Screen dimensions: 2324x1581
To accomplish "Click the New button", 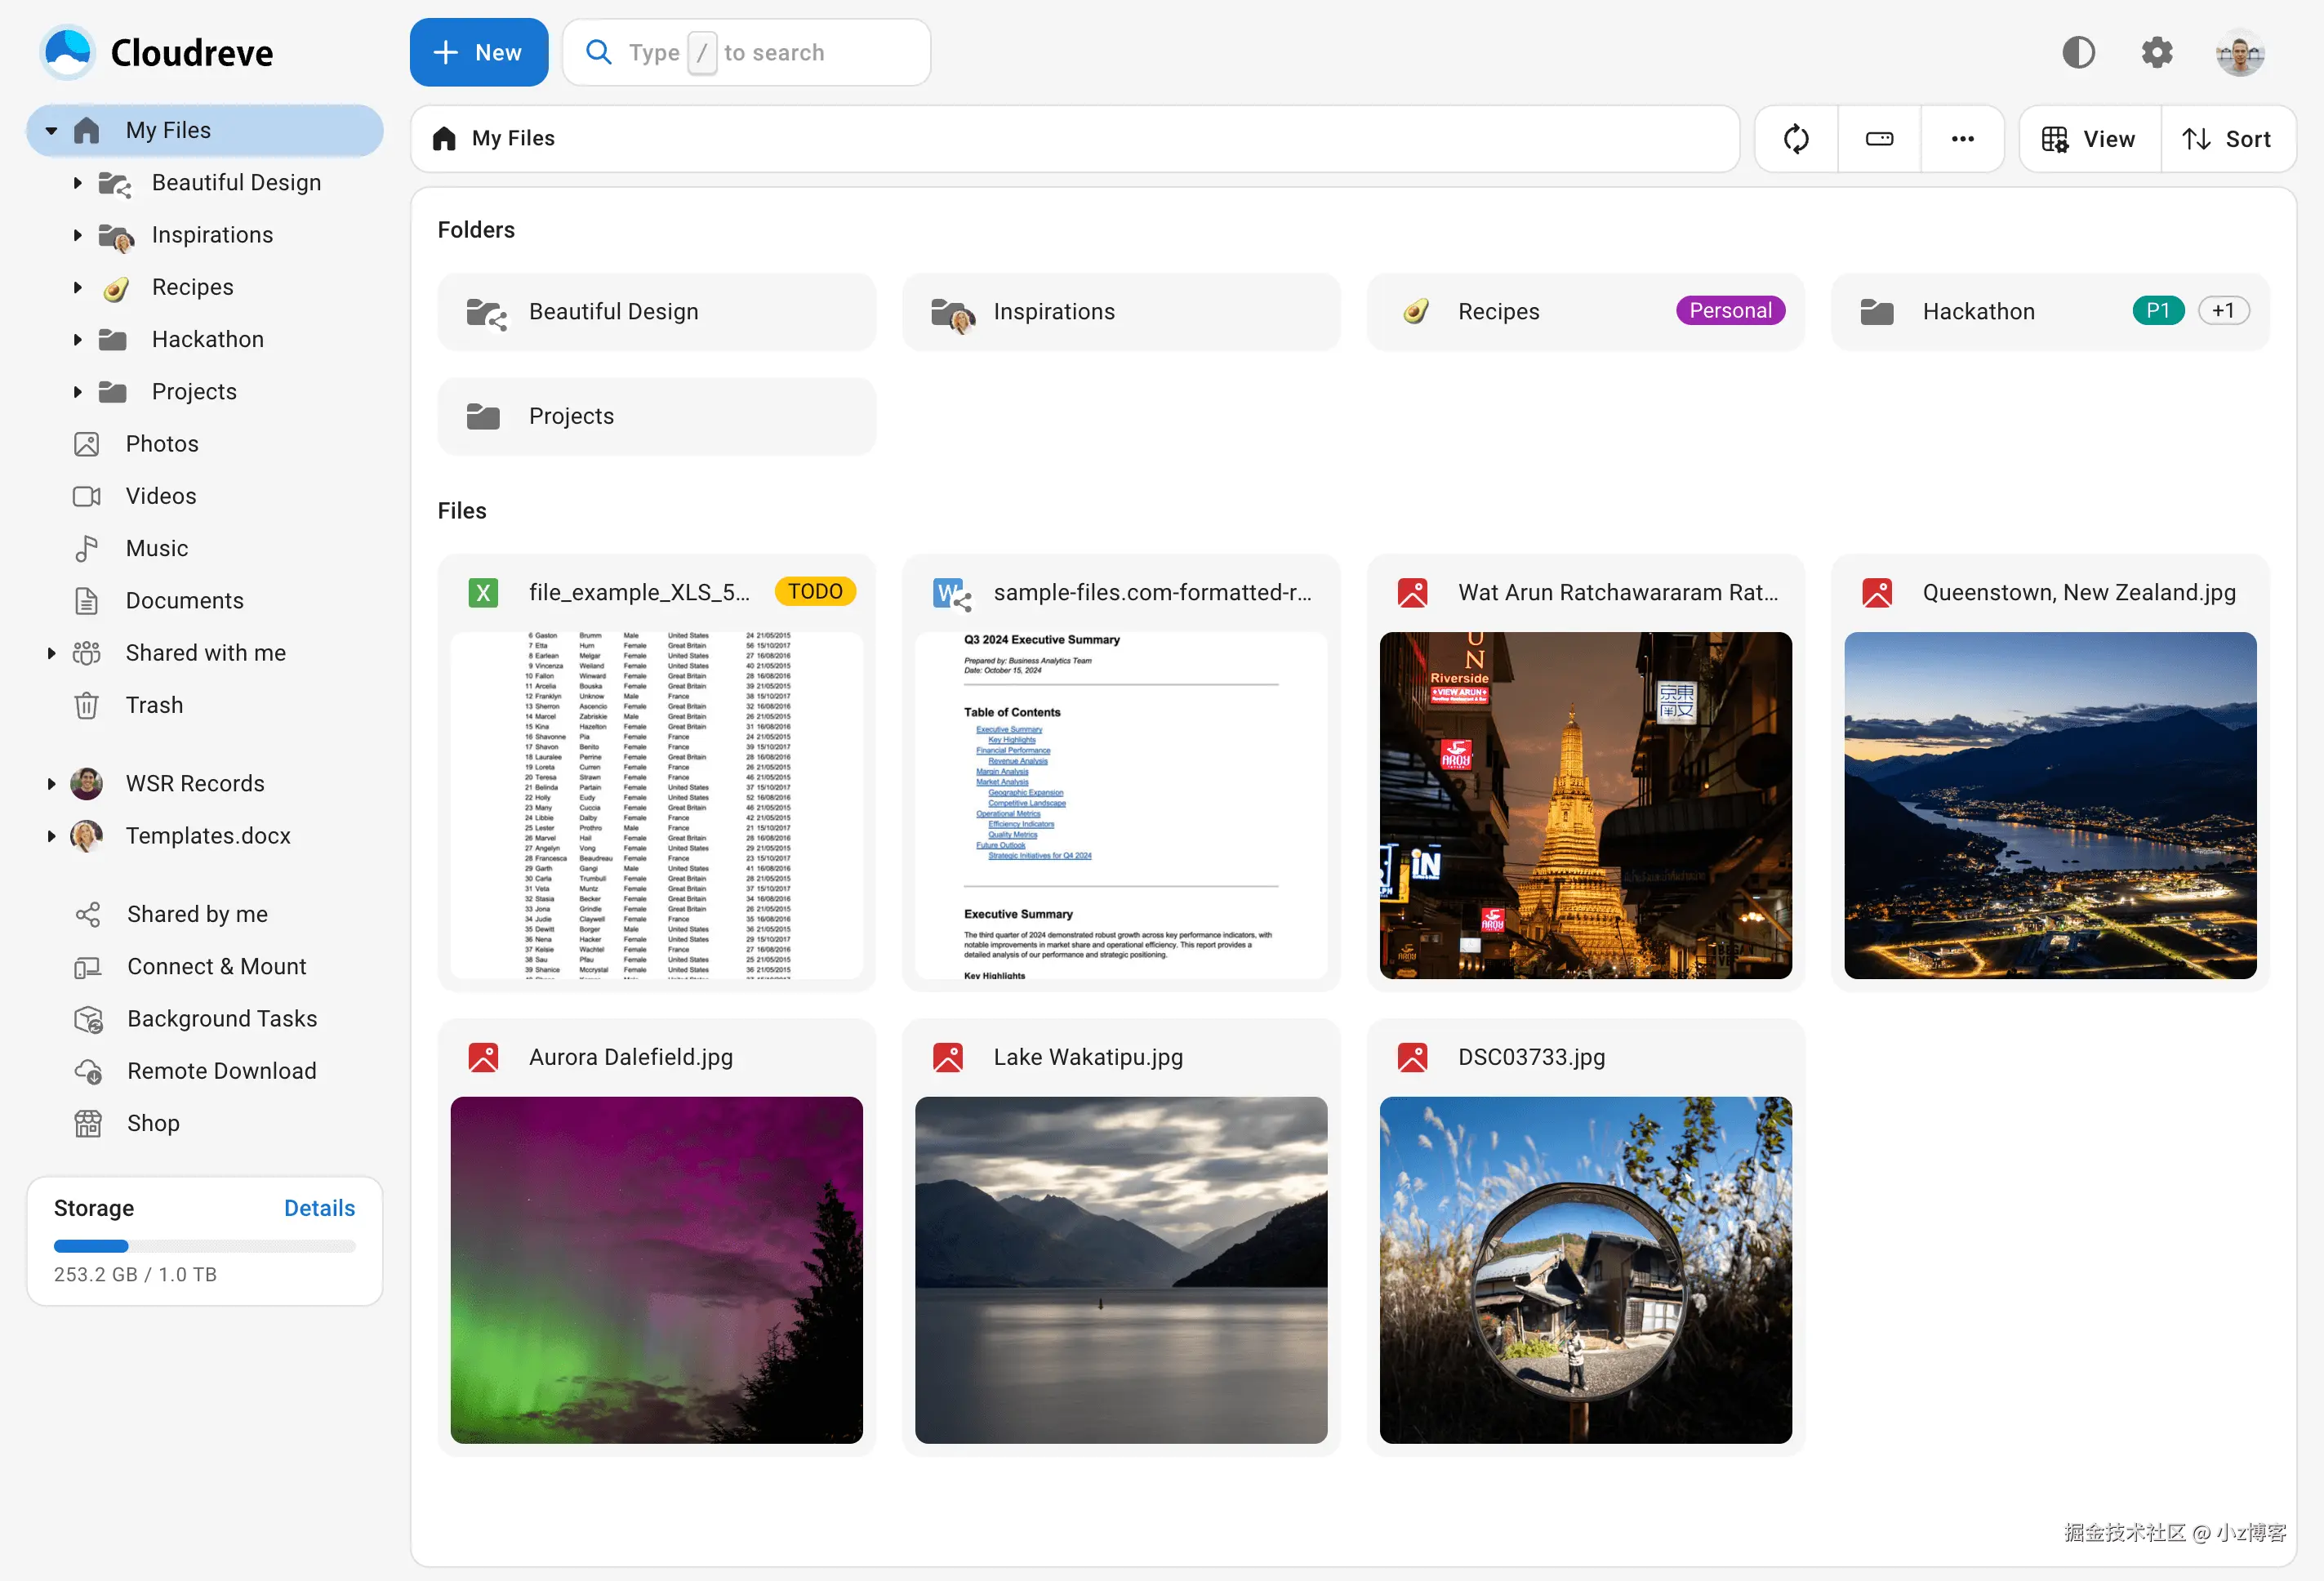I will coord(478,53).
